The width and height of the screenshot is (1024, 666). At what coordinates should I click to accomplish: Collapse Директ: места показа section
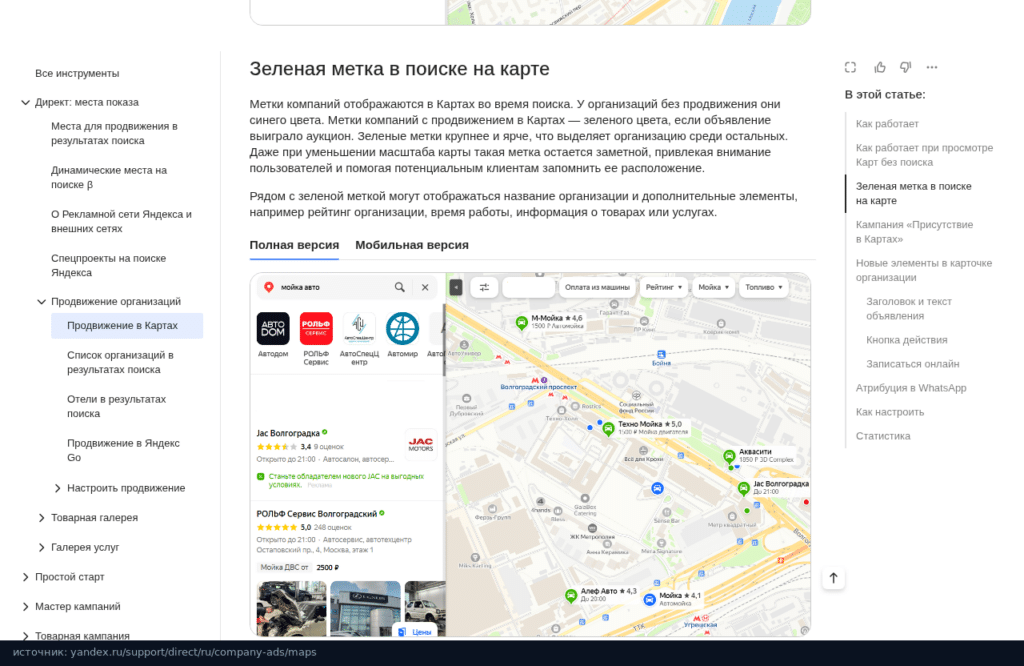point(25,103)
